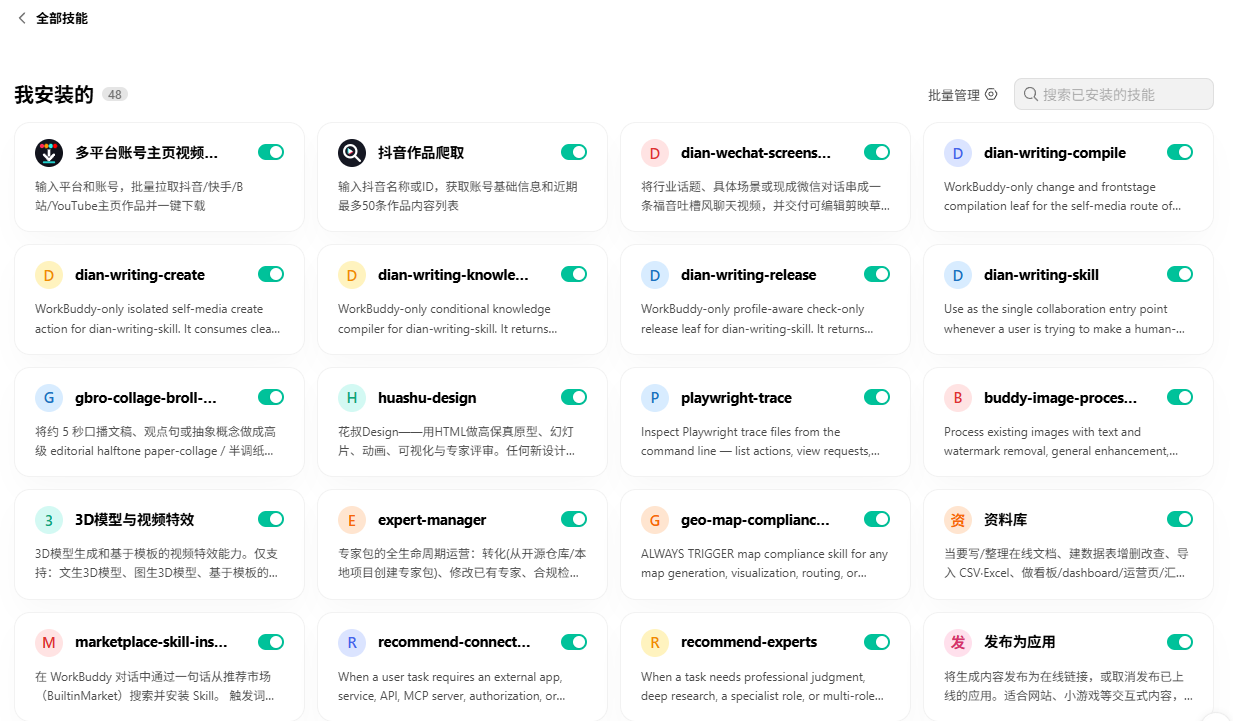Screen dimensions: 1233x721
Task: Toggle off gbro-collage-broll skill
Action: [271, 397]
